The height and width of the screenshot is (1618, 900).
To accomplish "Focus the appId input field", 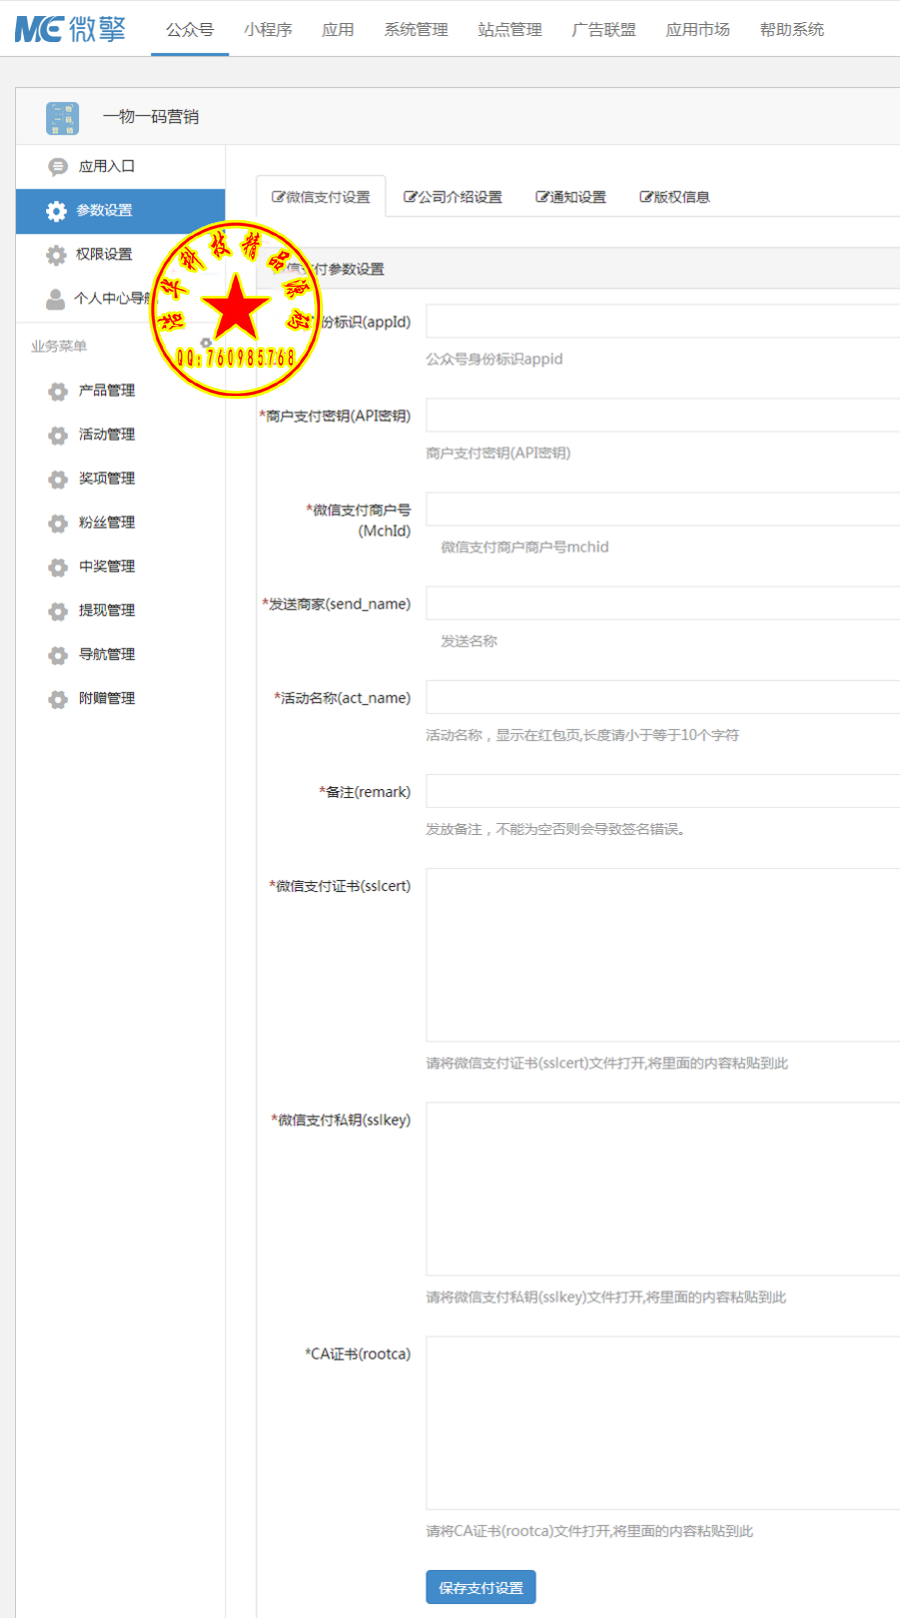I will pyautogui.click(x=663, y=321).
